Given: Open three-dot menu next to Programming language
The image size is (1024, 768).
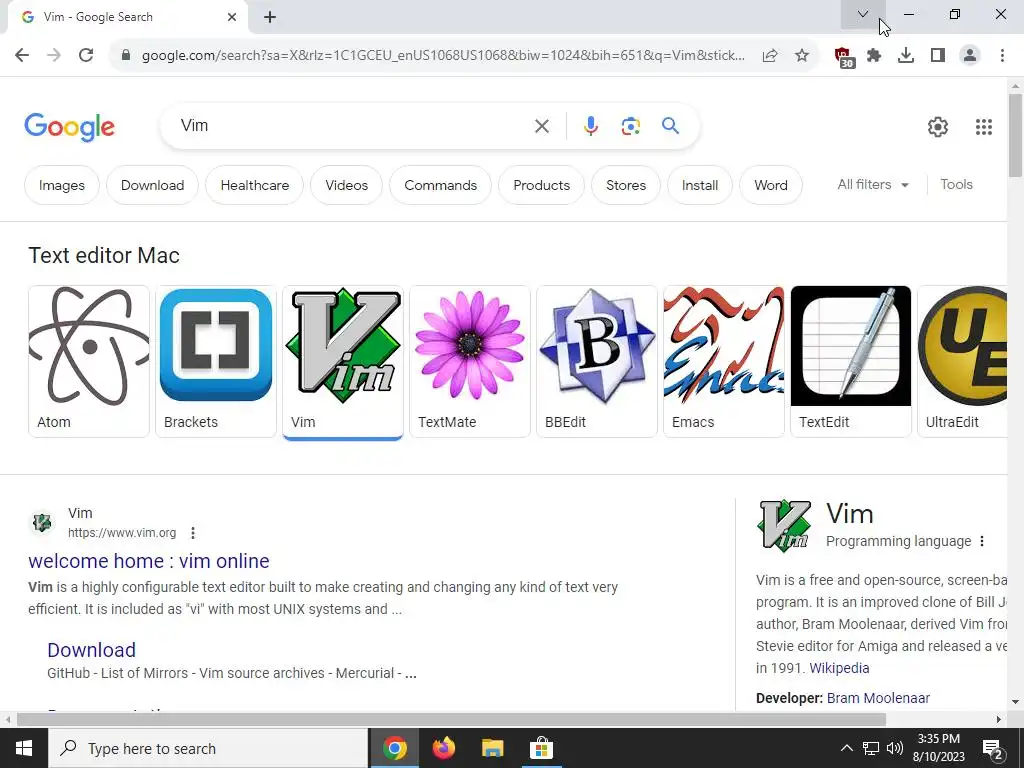Looking at the screenshot, I should (x=982, y=541).
